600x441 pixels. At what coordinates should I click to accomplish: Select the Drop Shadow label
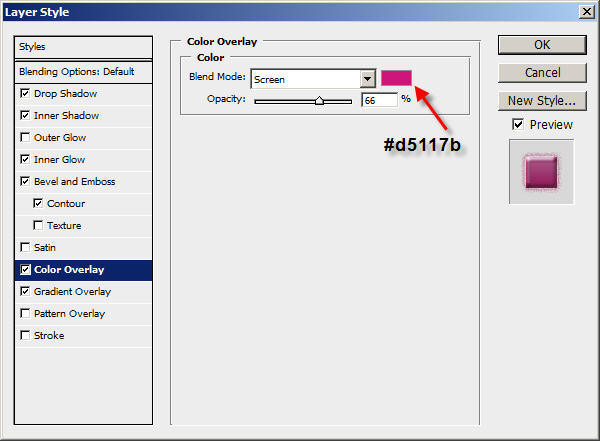65,93
